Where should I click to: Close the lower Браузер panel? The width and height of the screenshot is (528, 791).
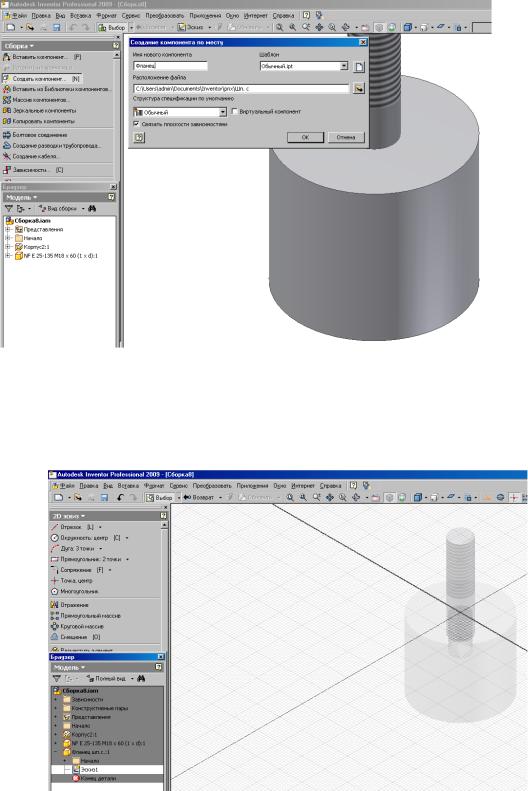[x=160, y=657]
